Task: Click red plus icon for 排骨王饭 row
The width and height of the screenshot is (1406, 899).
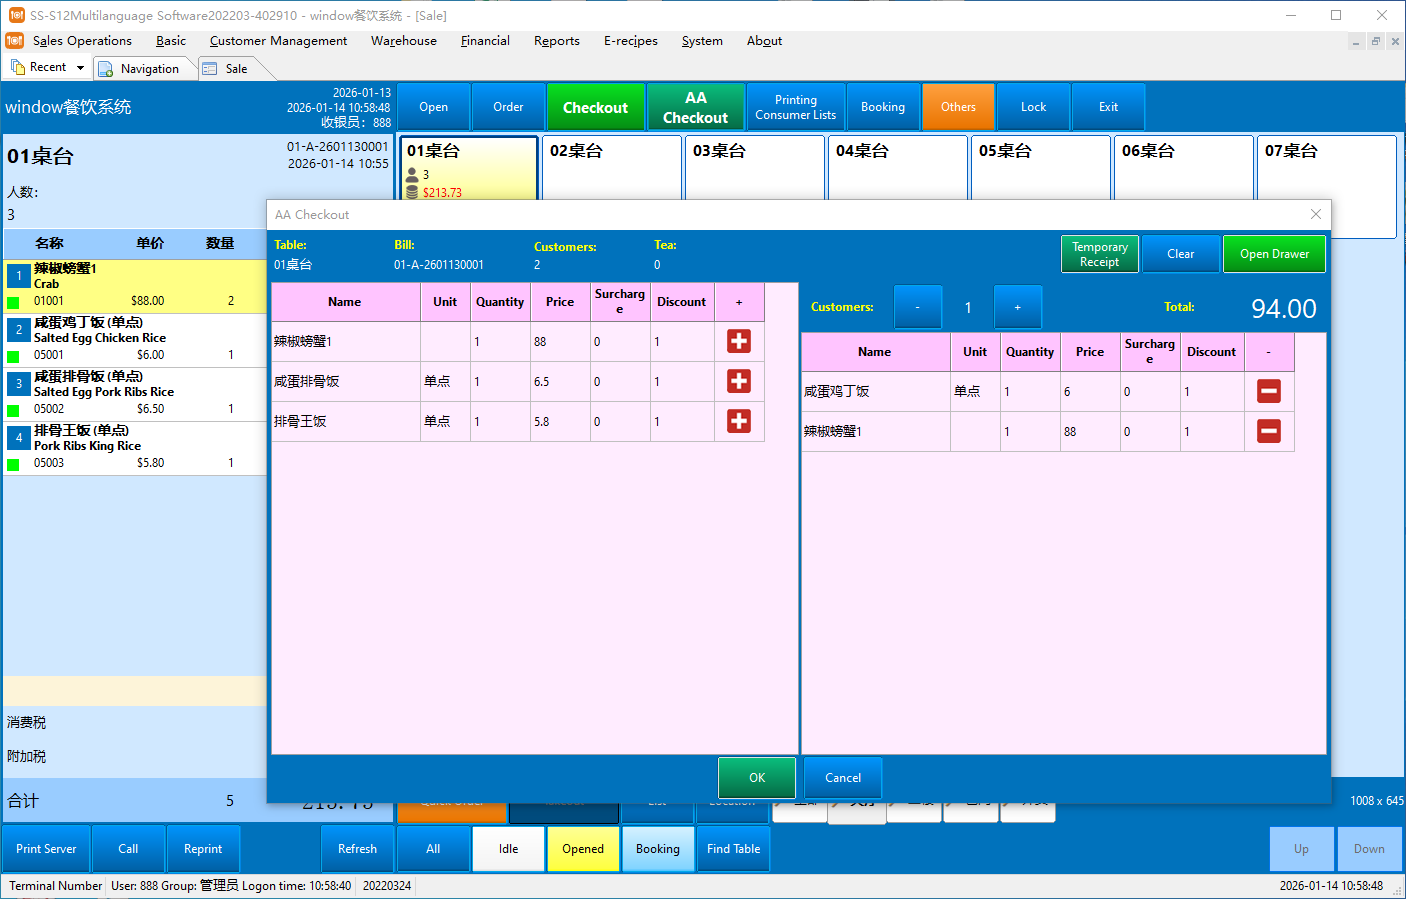Action: [x=739, y=421]
